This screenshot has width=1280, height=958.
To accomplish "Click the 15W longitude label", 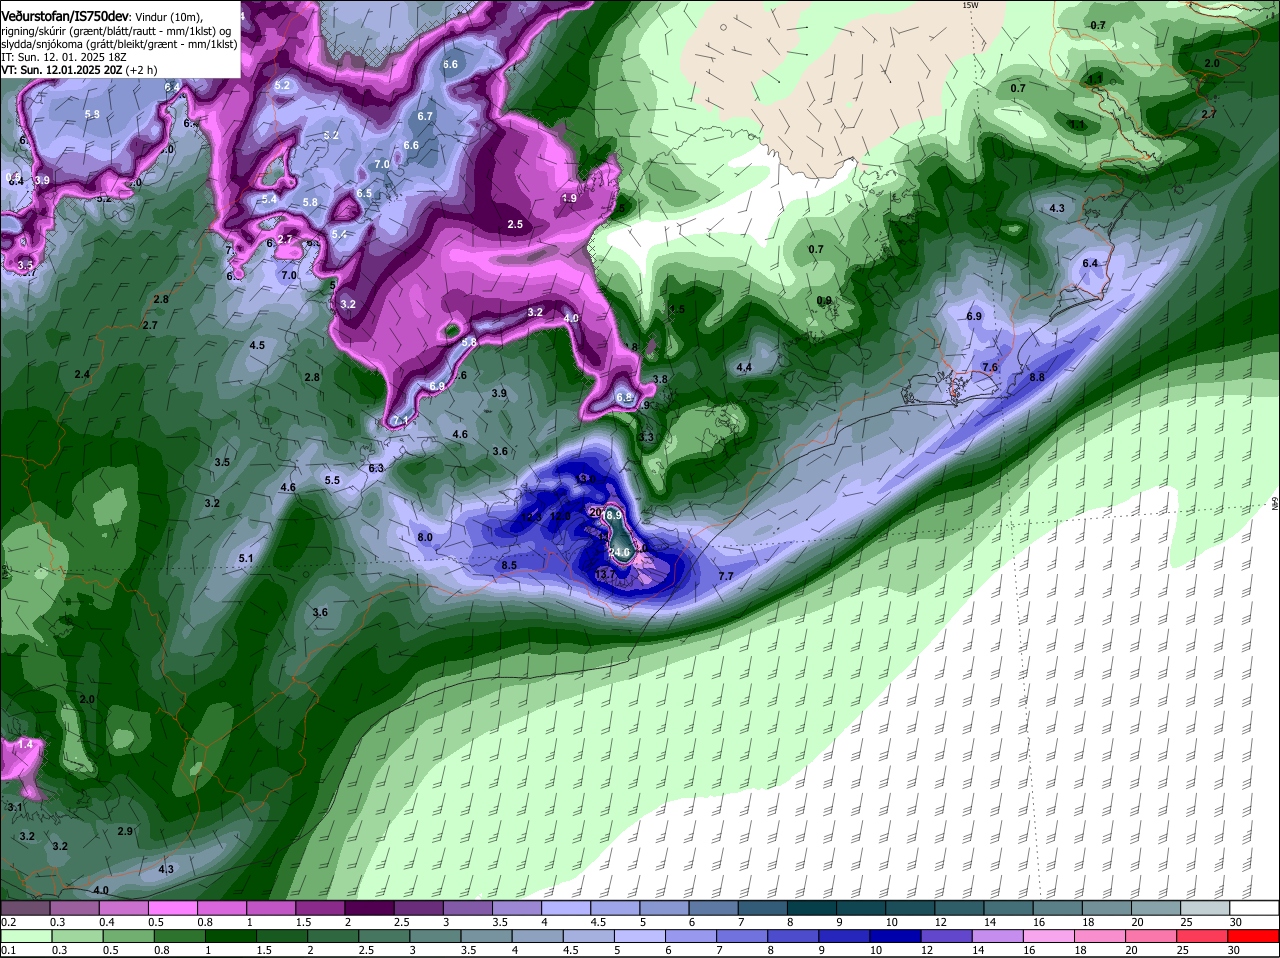I will tap(970, 5).
